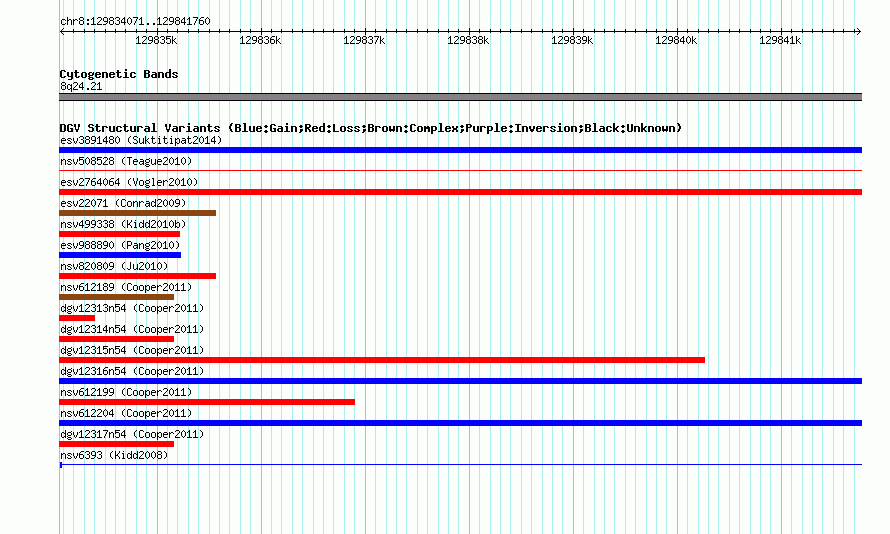Select the red bar under nsv612199
The image size is (890, 534).
point(207,402)
